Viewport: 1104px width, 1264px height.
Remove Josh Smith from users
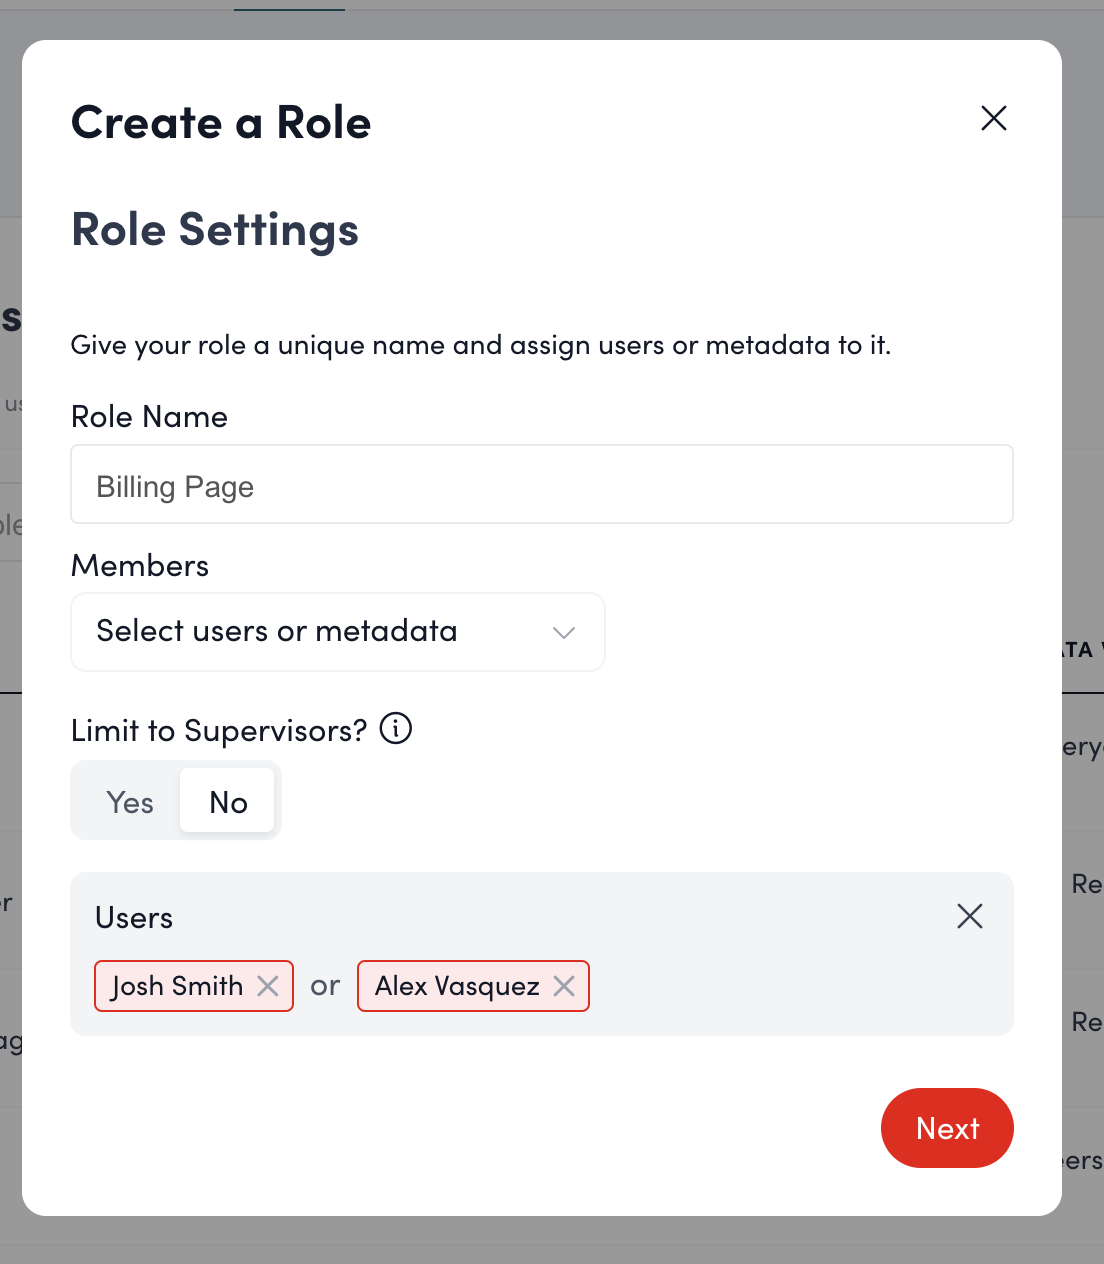268,986
